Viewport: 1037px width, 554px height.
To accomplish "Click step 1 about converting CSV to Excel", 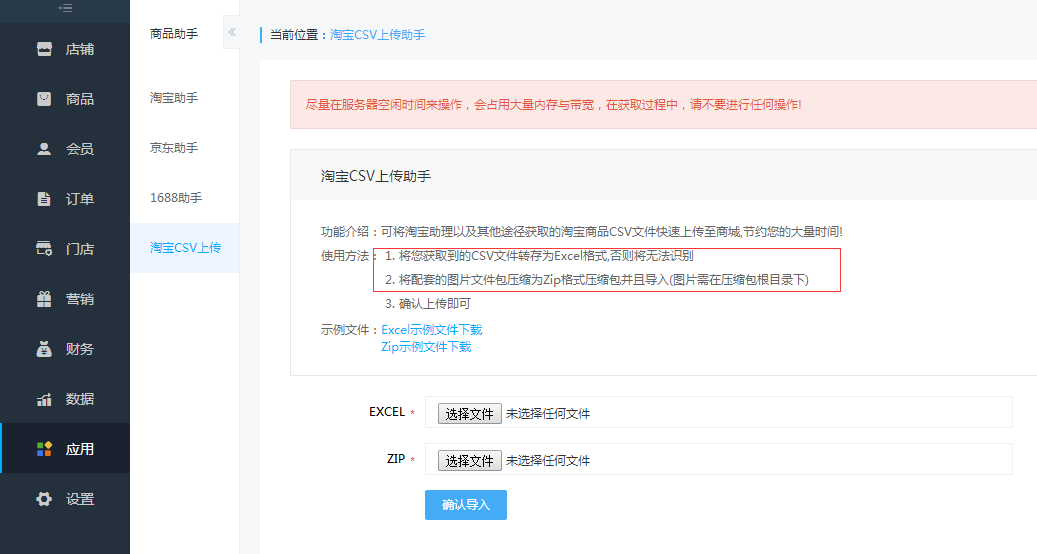I will pyautogui.click(x=539, y=257).
